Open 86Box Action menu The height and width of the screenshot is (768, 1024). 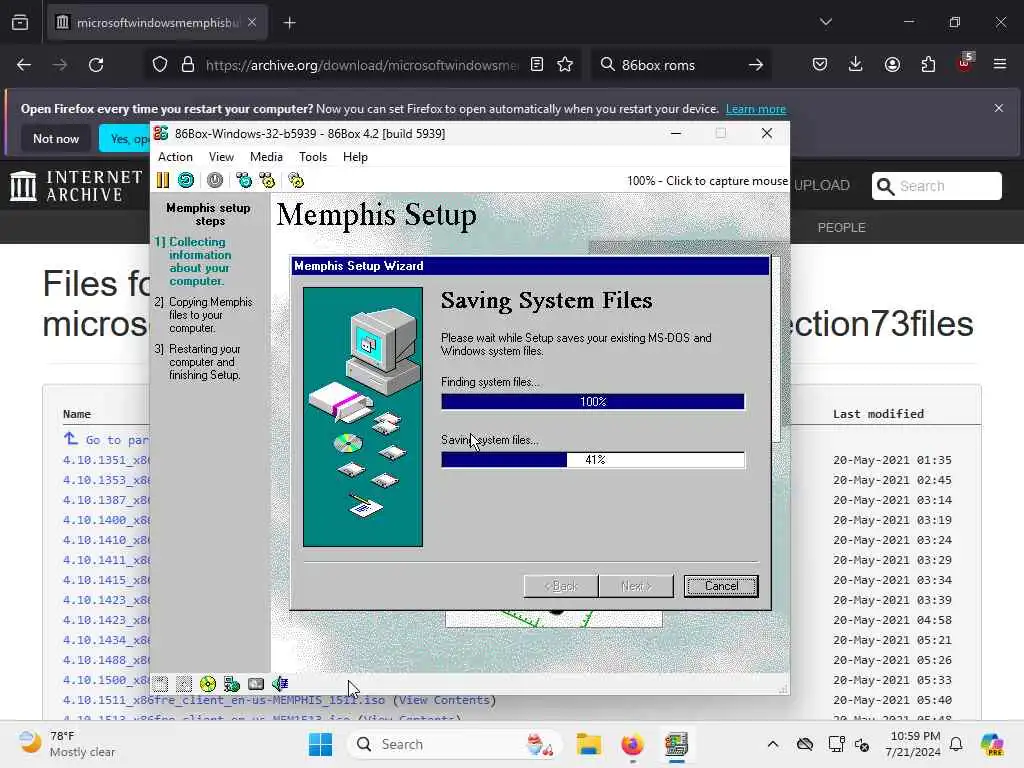175,157
